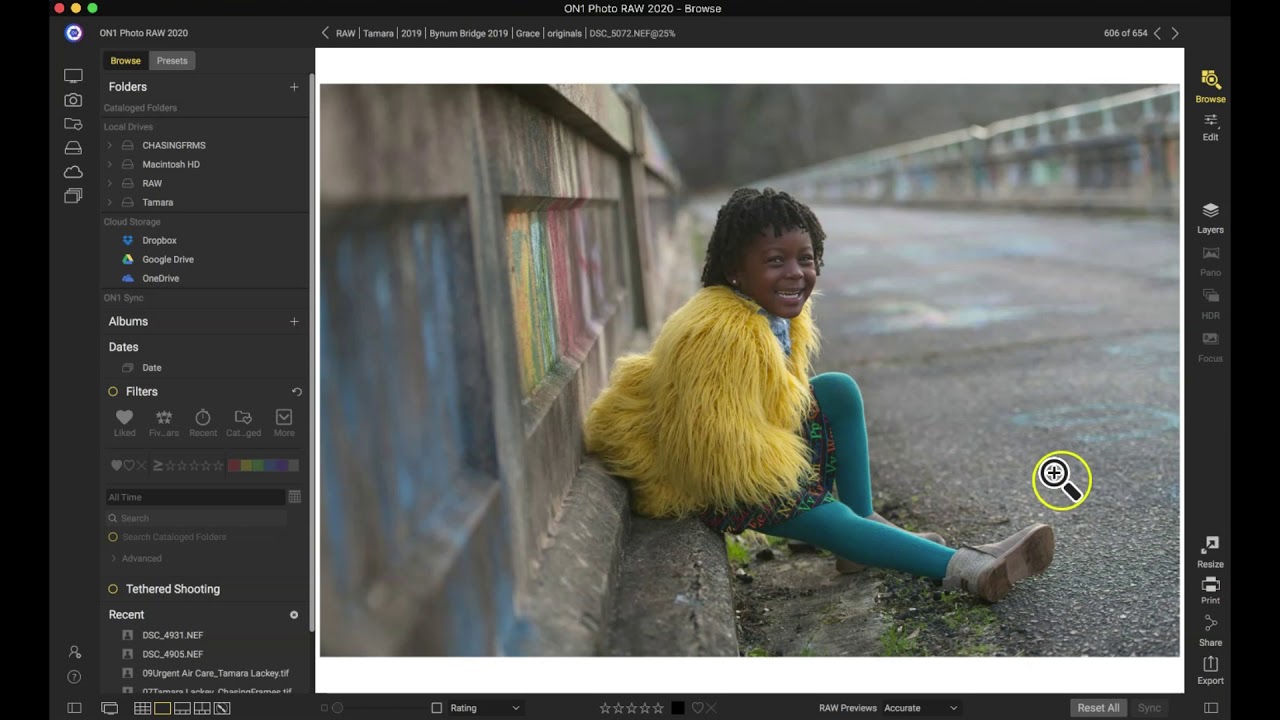Expand the RAW drive

(109, 183)
